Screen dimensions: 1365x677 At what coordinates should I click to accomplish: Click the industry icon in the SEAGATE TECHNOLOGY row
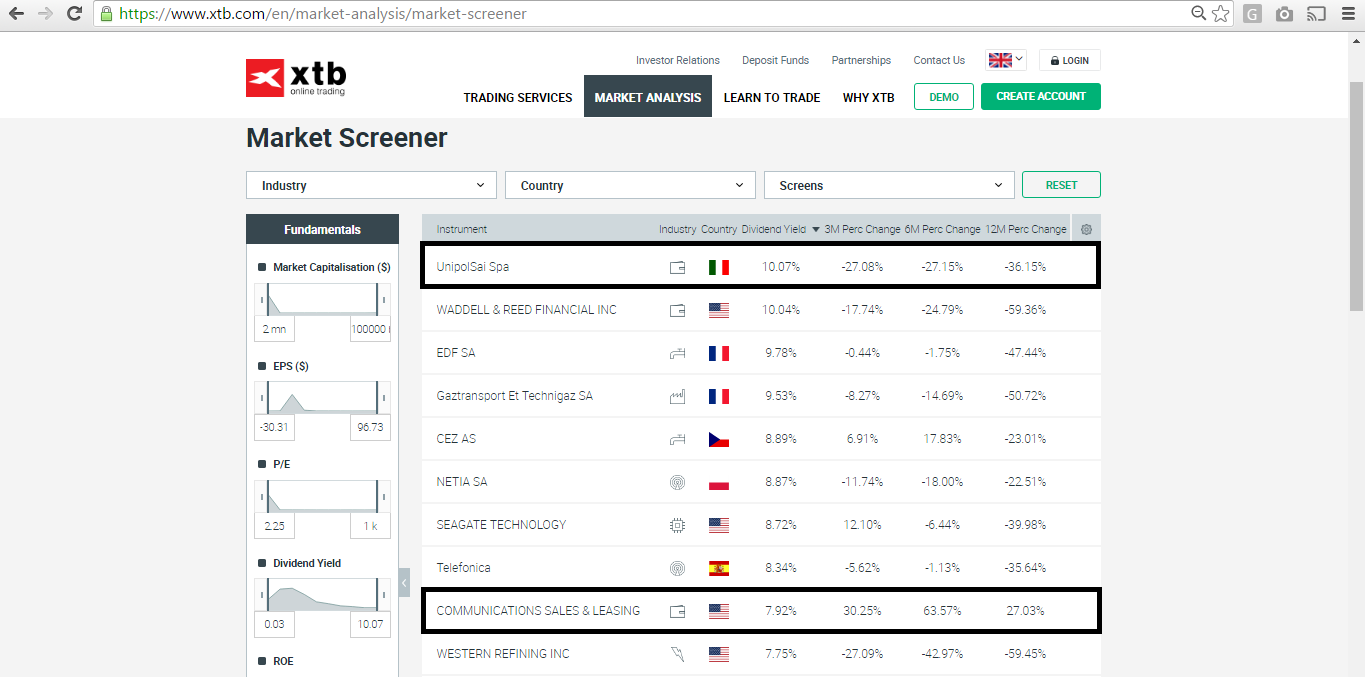click(677, 525)
